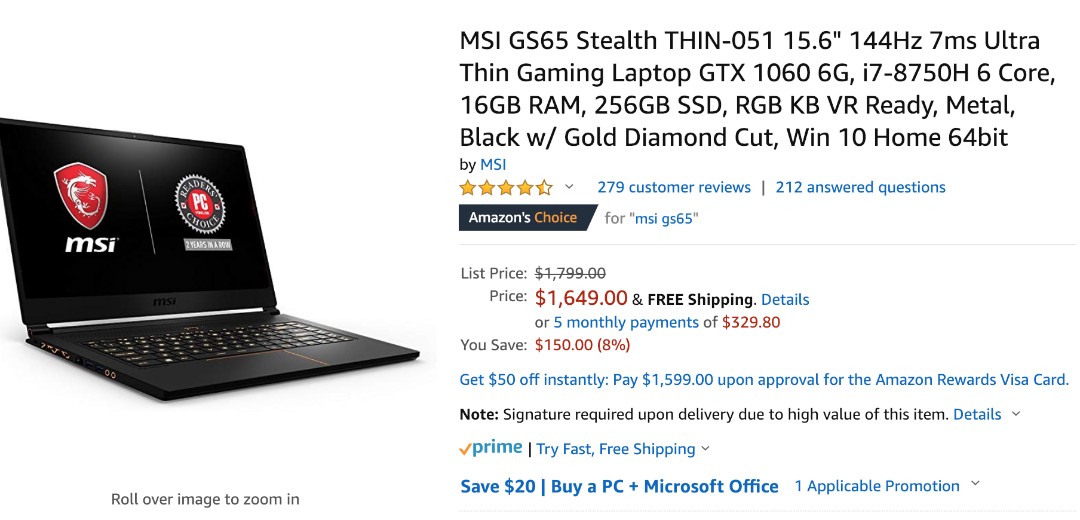
Task: Click the 1 Applicable Promotion link
Action: (x=877, y=486)
